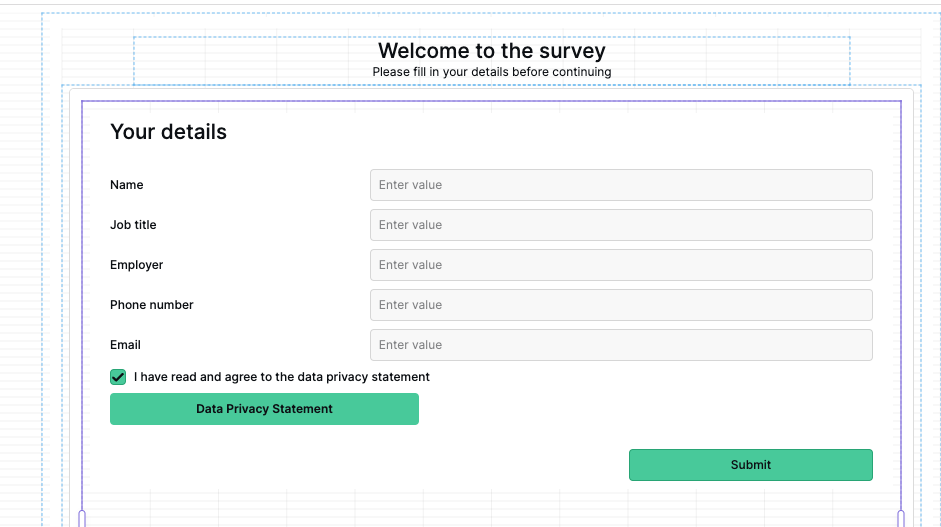The image size is (941, 527).
Task: Select the Employer input field
Action: pos(621,265)
